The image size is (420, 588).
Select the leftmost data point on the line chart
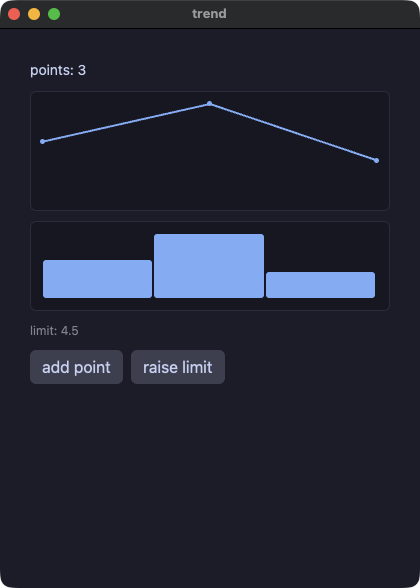(42, 141)
